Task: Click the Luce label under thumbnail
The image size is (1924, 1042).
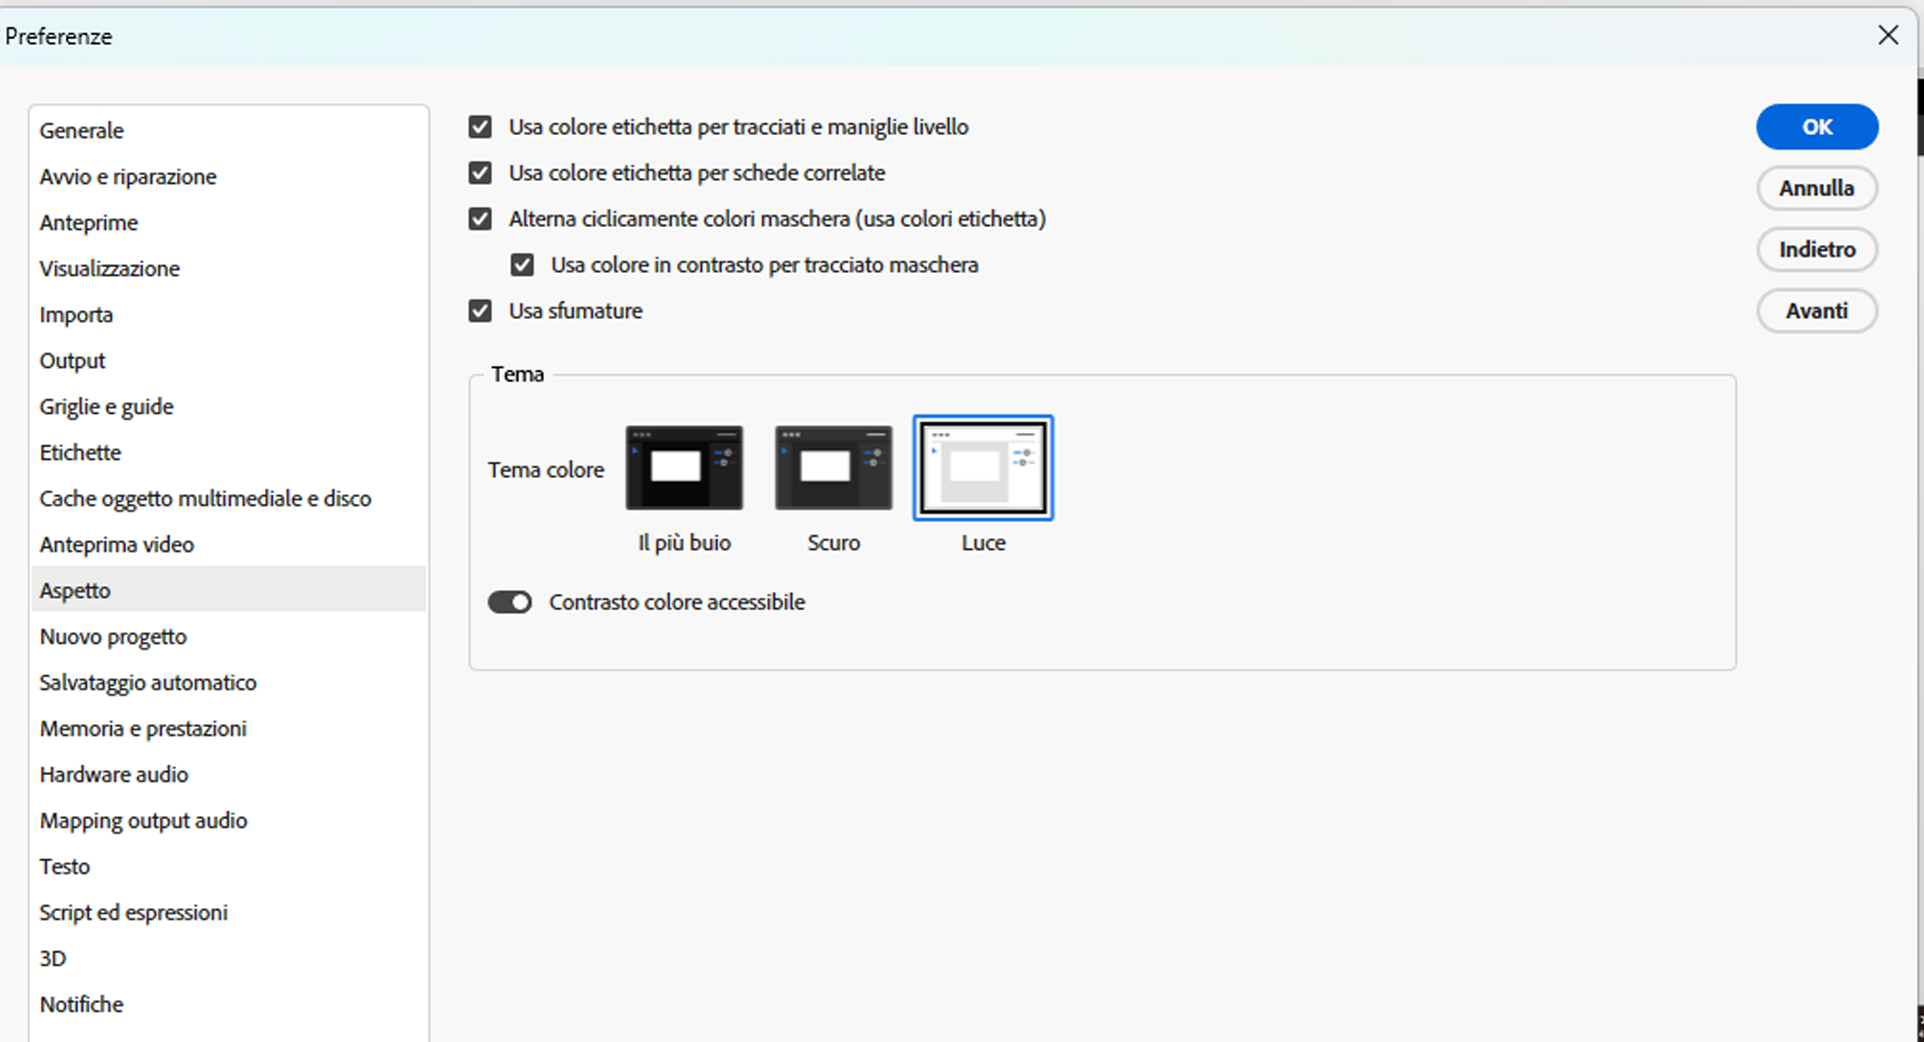Action: click(x=983, y=543)
